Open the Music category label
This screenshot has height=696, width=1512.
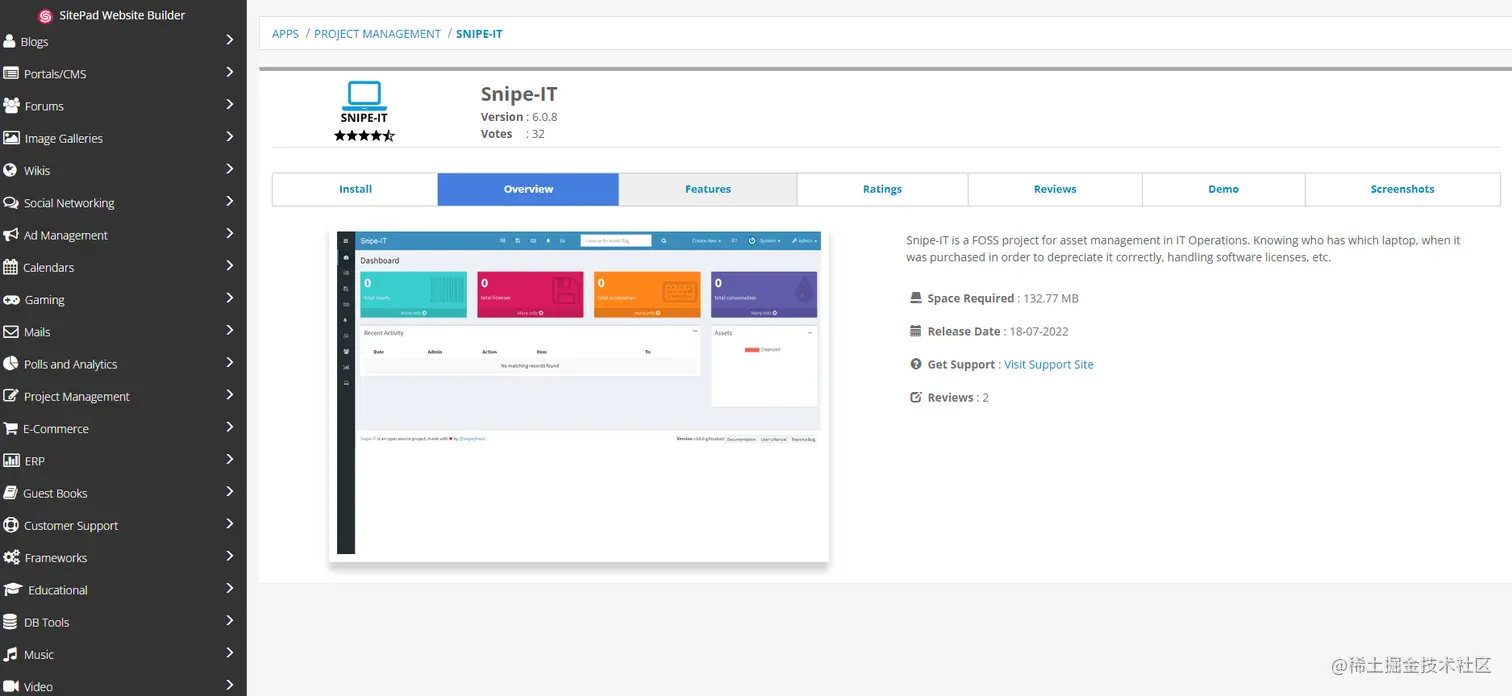39,655
